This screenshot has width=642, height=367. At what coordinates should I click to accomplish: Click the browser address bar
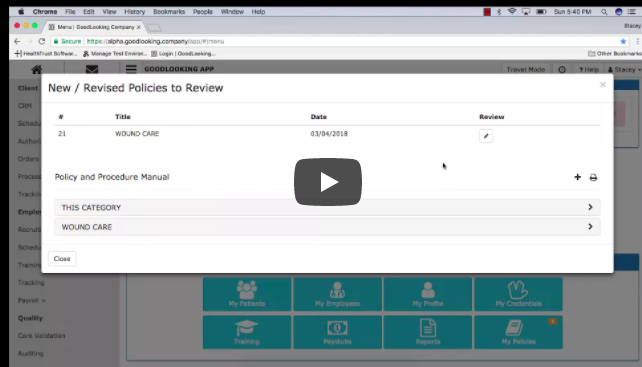point(340,41)
